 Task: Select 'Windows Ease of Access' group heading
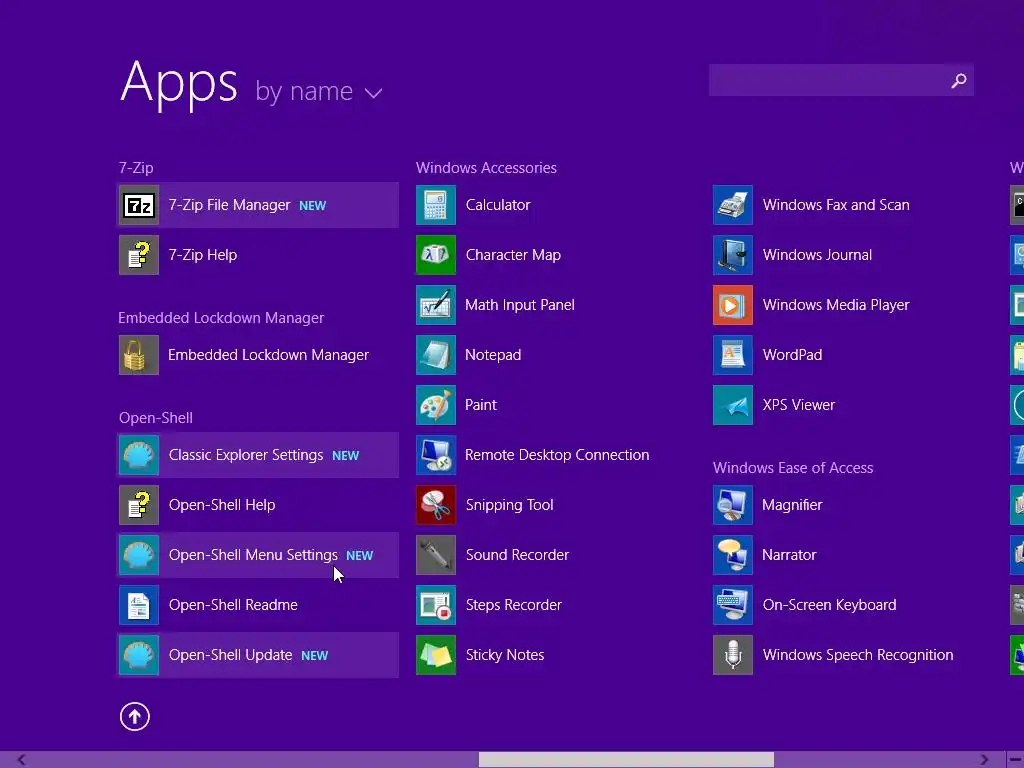pos(793,468)
